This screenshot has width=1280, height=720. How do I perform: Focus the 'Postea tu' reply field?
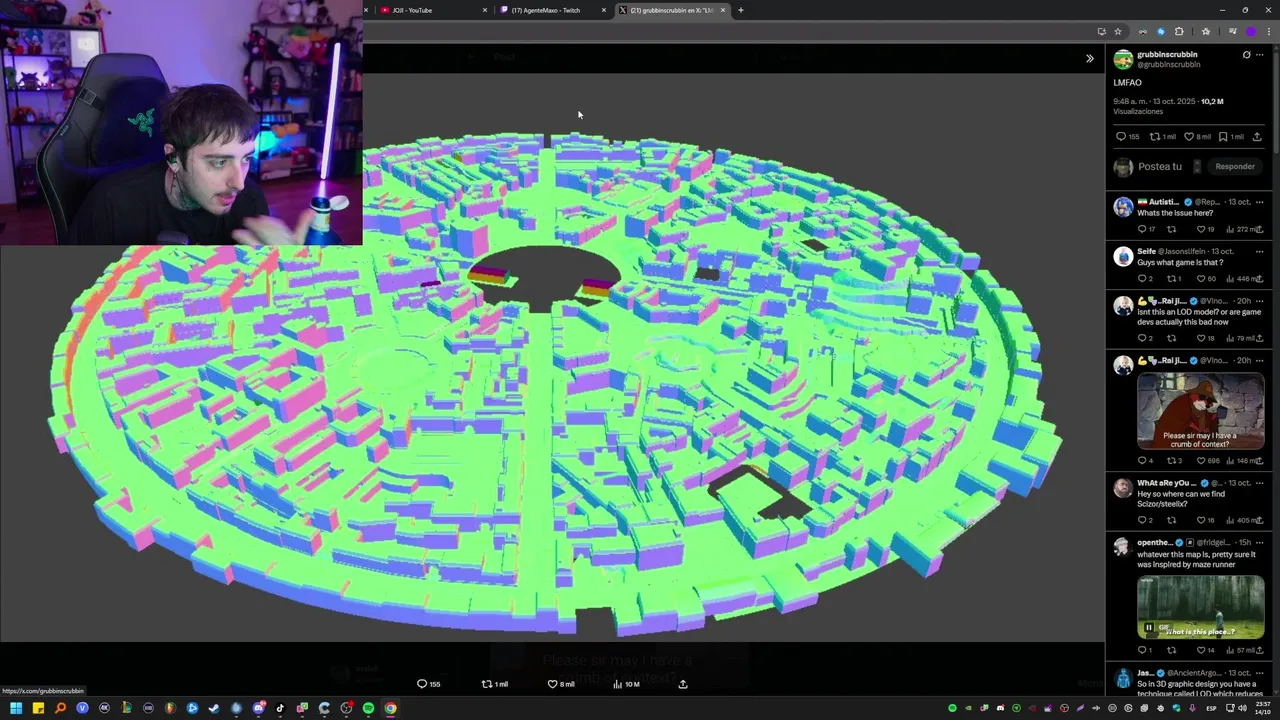tap(1160, 167)
